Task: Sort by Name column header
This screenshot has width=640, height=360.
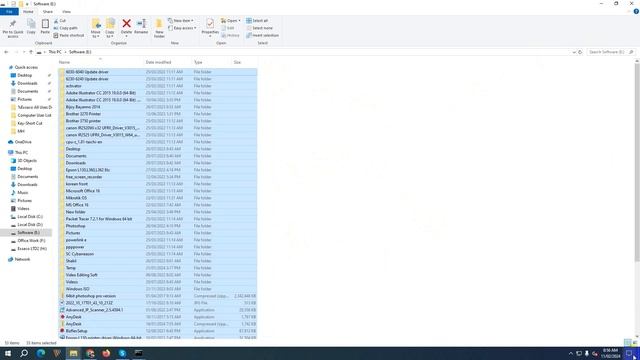Action: coord(100,62)
